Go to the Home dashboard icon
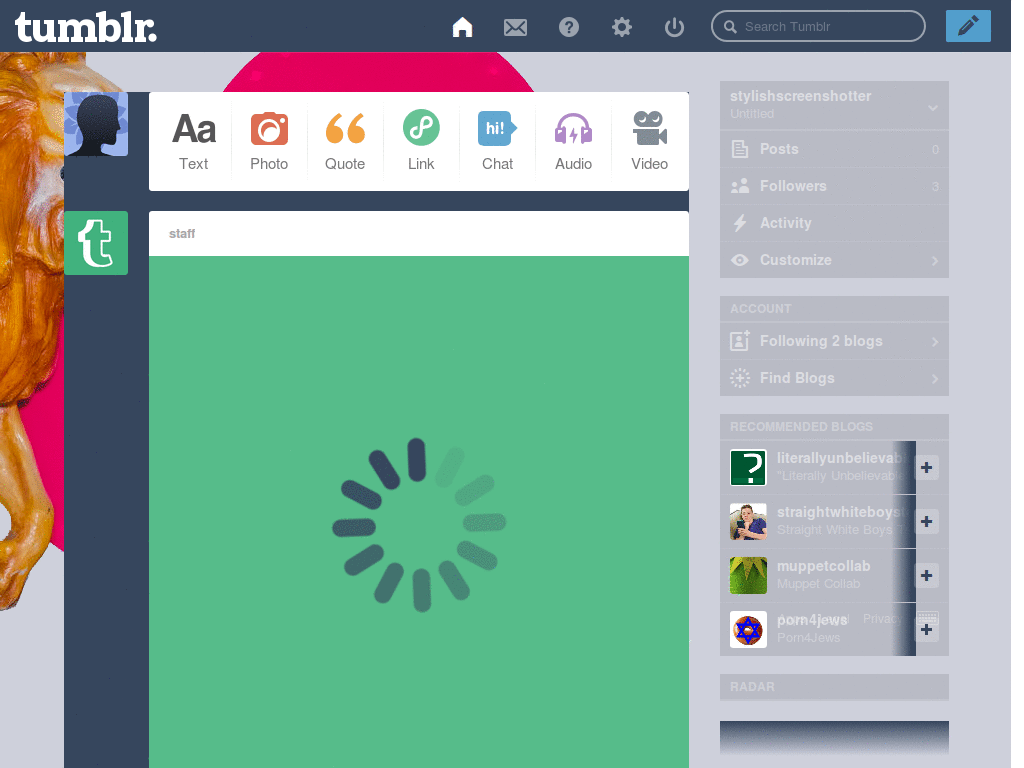 pos(462,27)
